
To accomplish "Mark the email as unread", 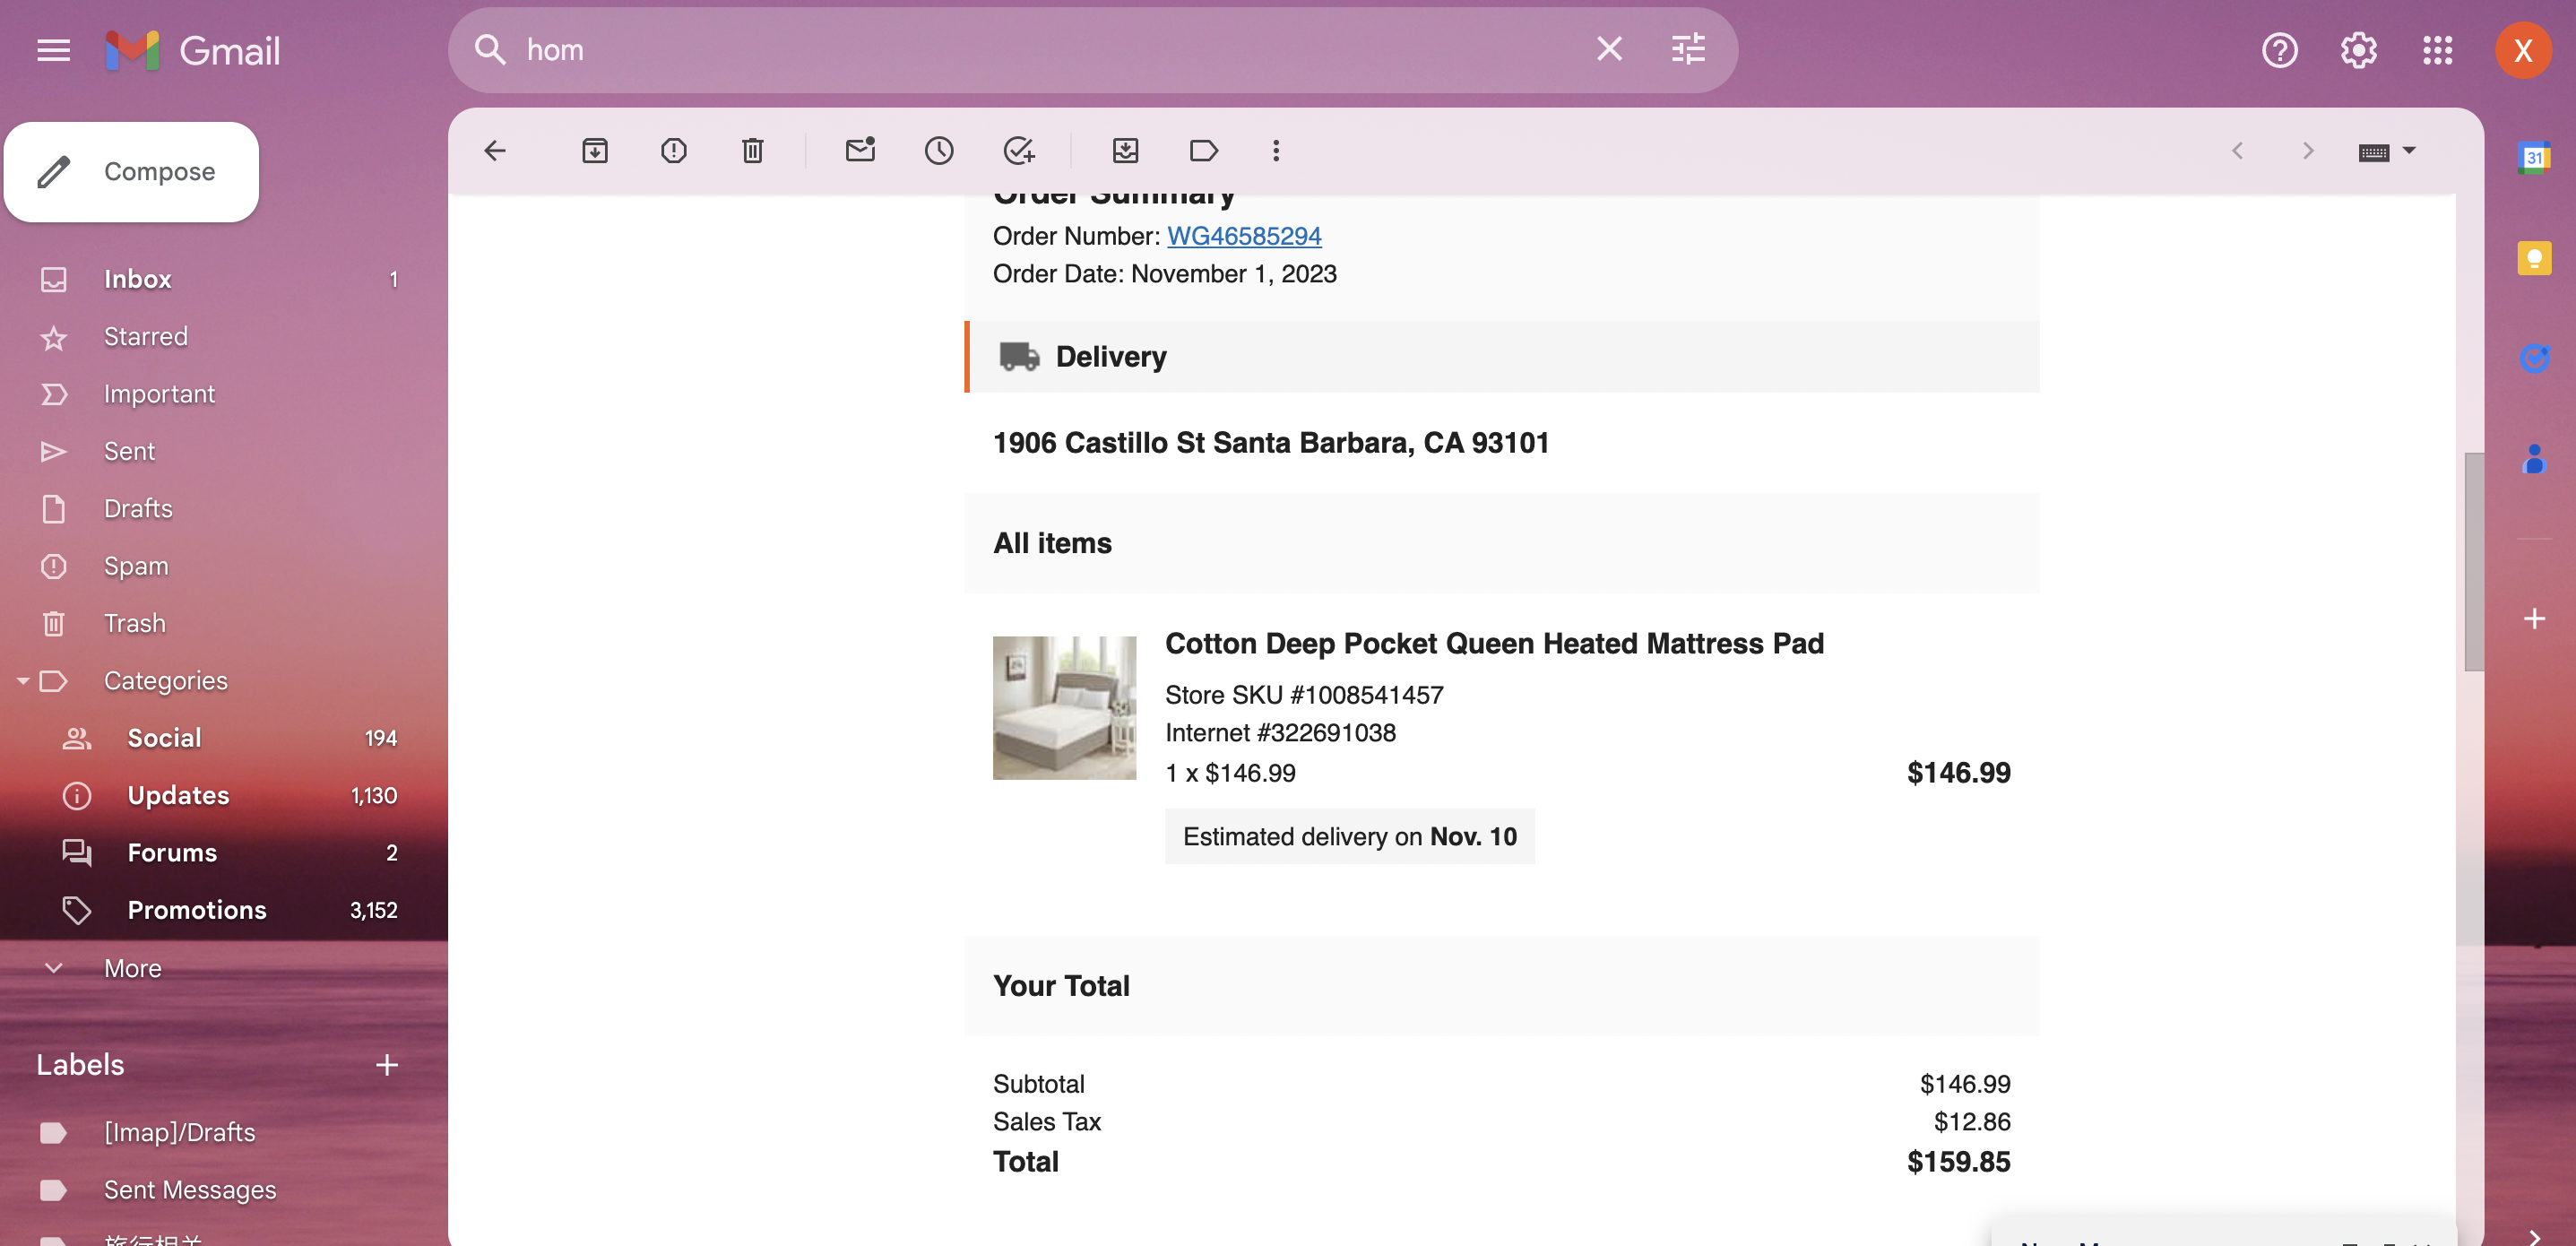I will click(860, 151).
